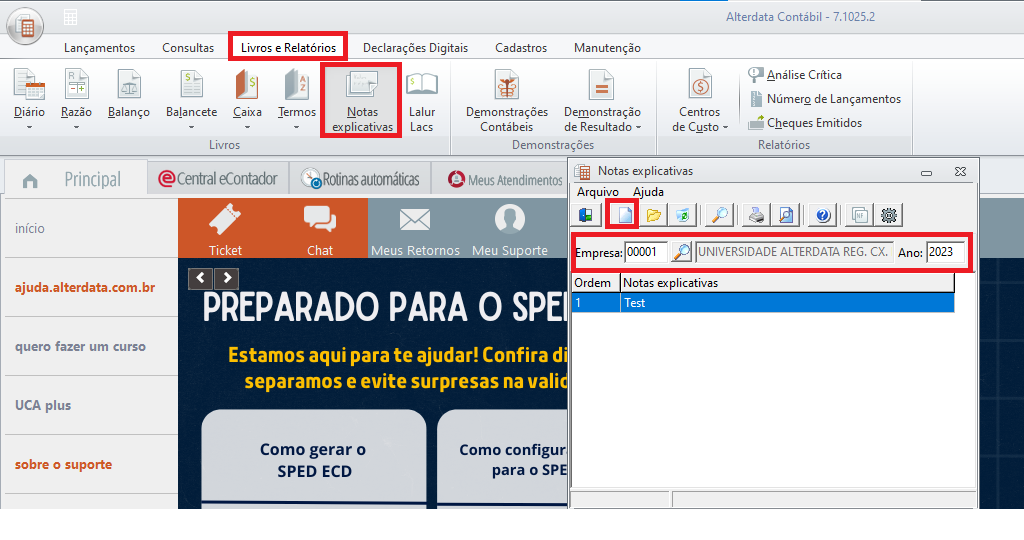This screenshot has height=540, width=1024.
Task: Open the Balanço report icon
Action: click(x=129, y=85)
